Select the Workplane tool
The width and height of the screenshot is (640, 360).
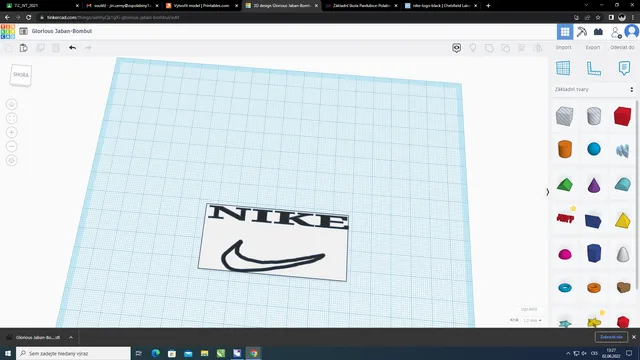coord(563,68)
